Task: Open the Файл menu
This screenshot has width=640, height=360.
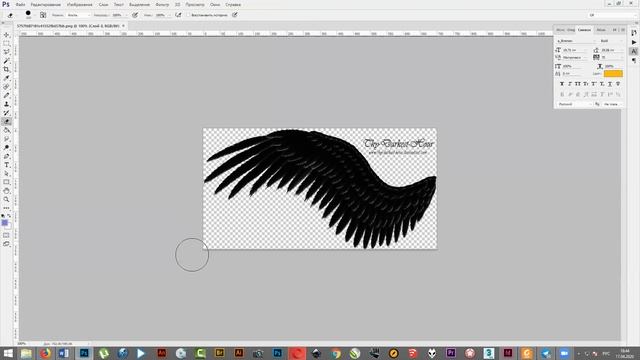Action: coord(20,4)
